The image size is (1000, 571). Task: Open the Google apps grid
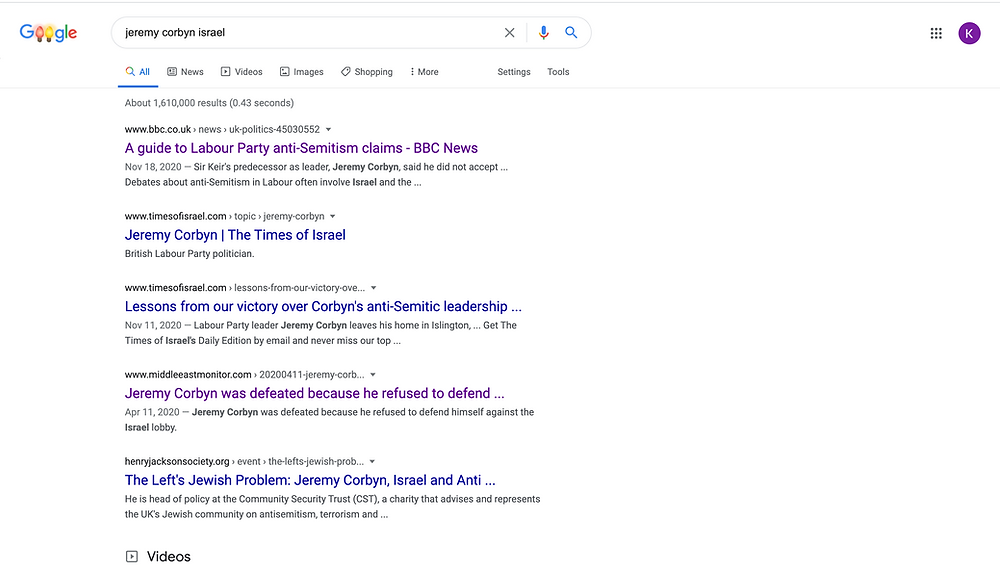[936, 33]
